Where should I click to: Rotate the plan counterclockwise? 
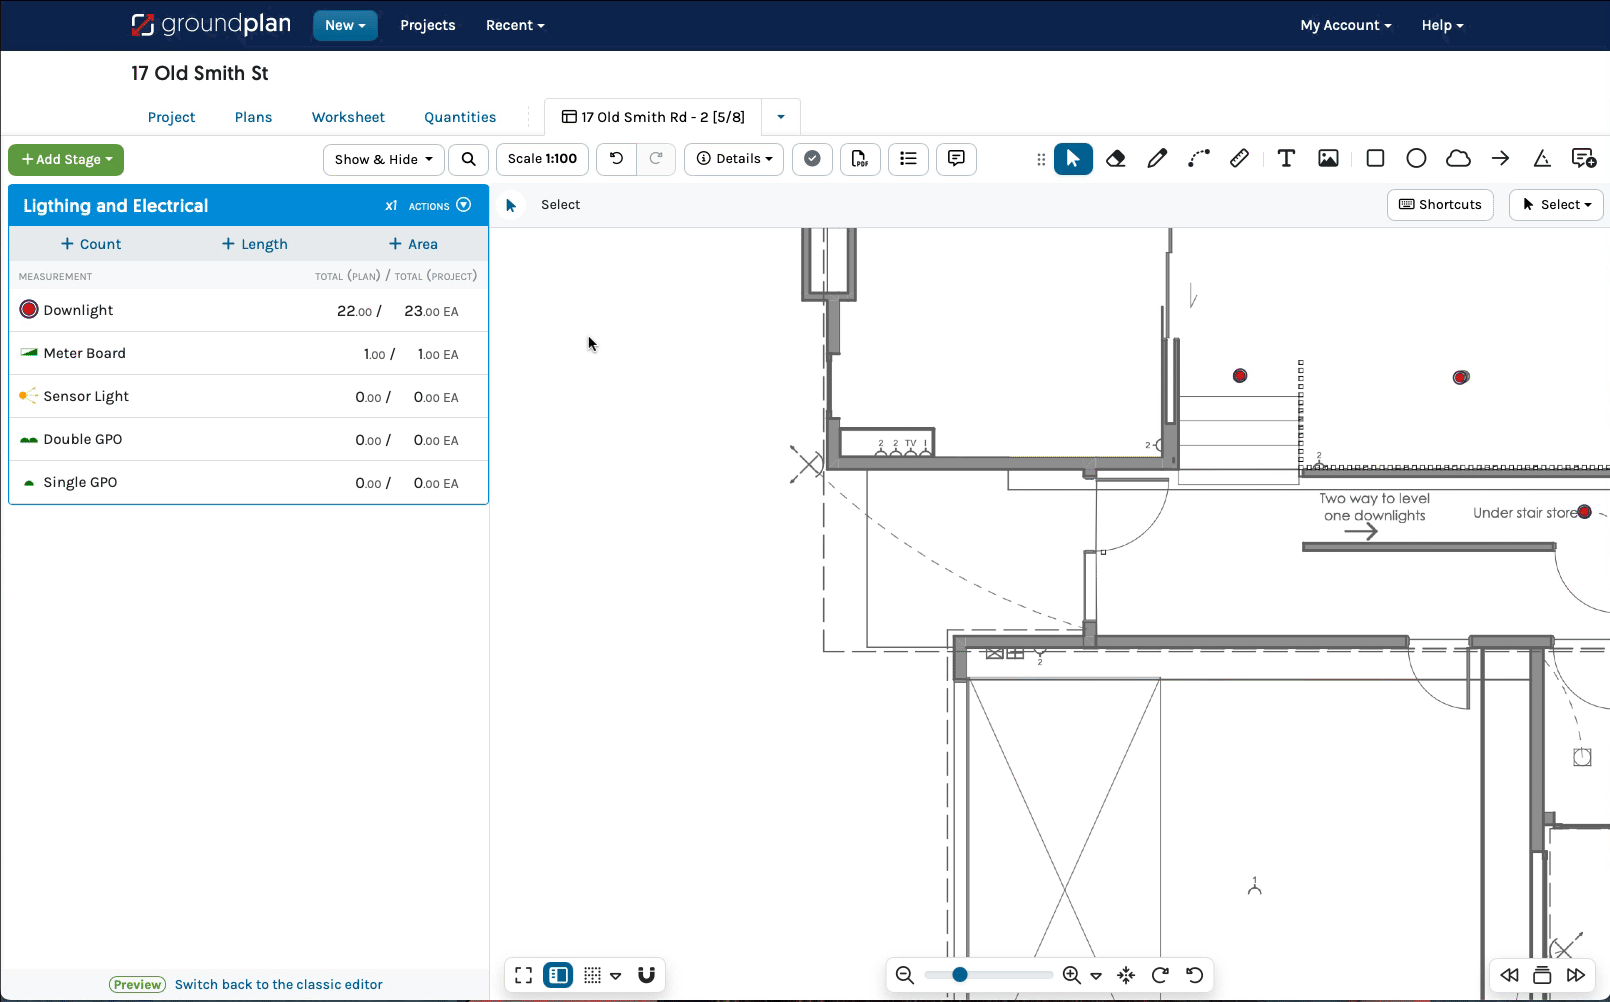coord(1194,975)
